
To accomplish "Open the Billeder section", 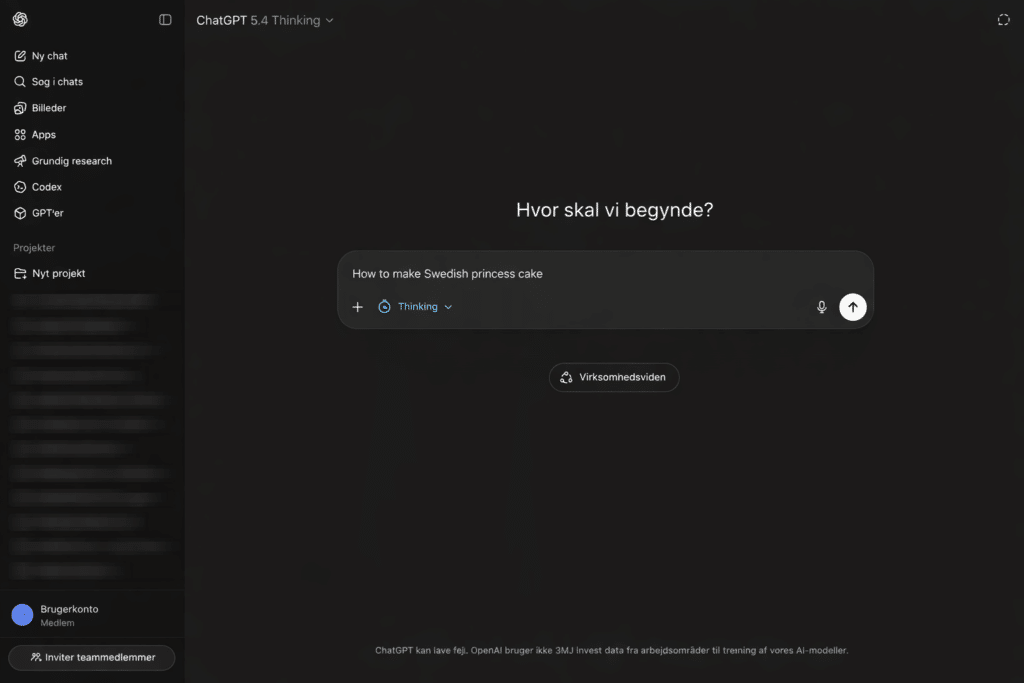I will point(47,107).
